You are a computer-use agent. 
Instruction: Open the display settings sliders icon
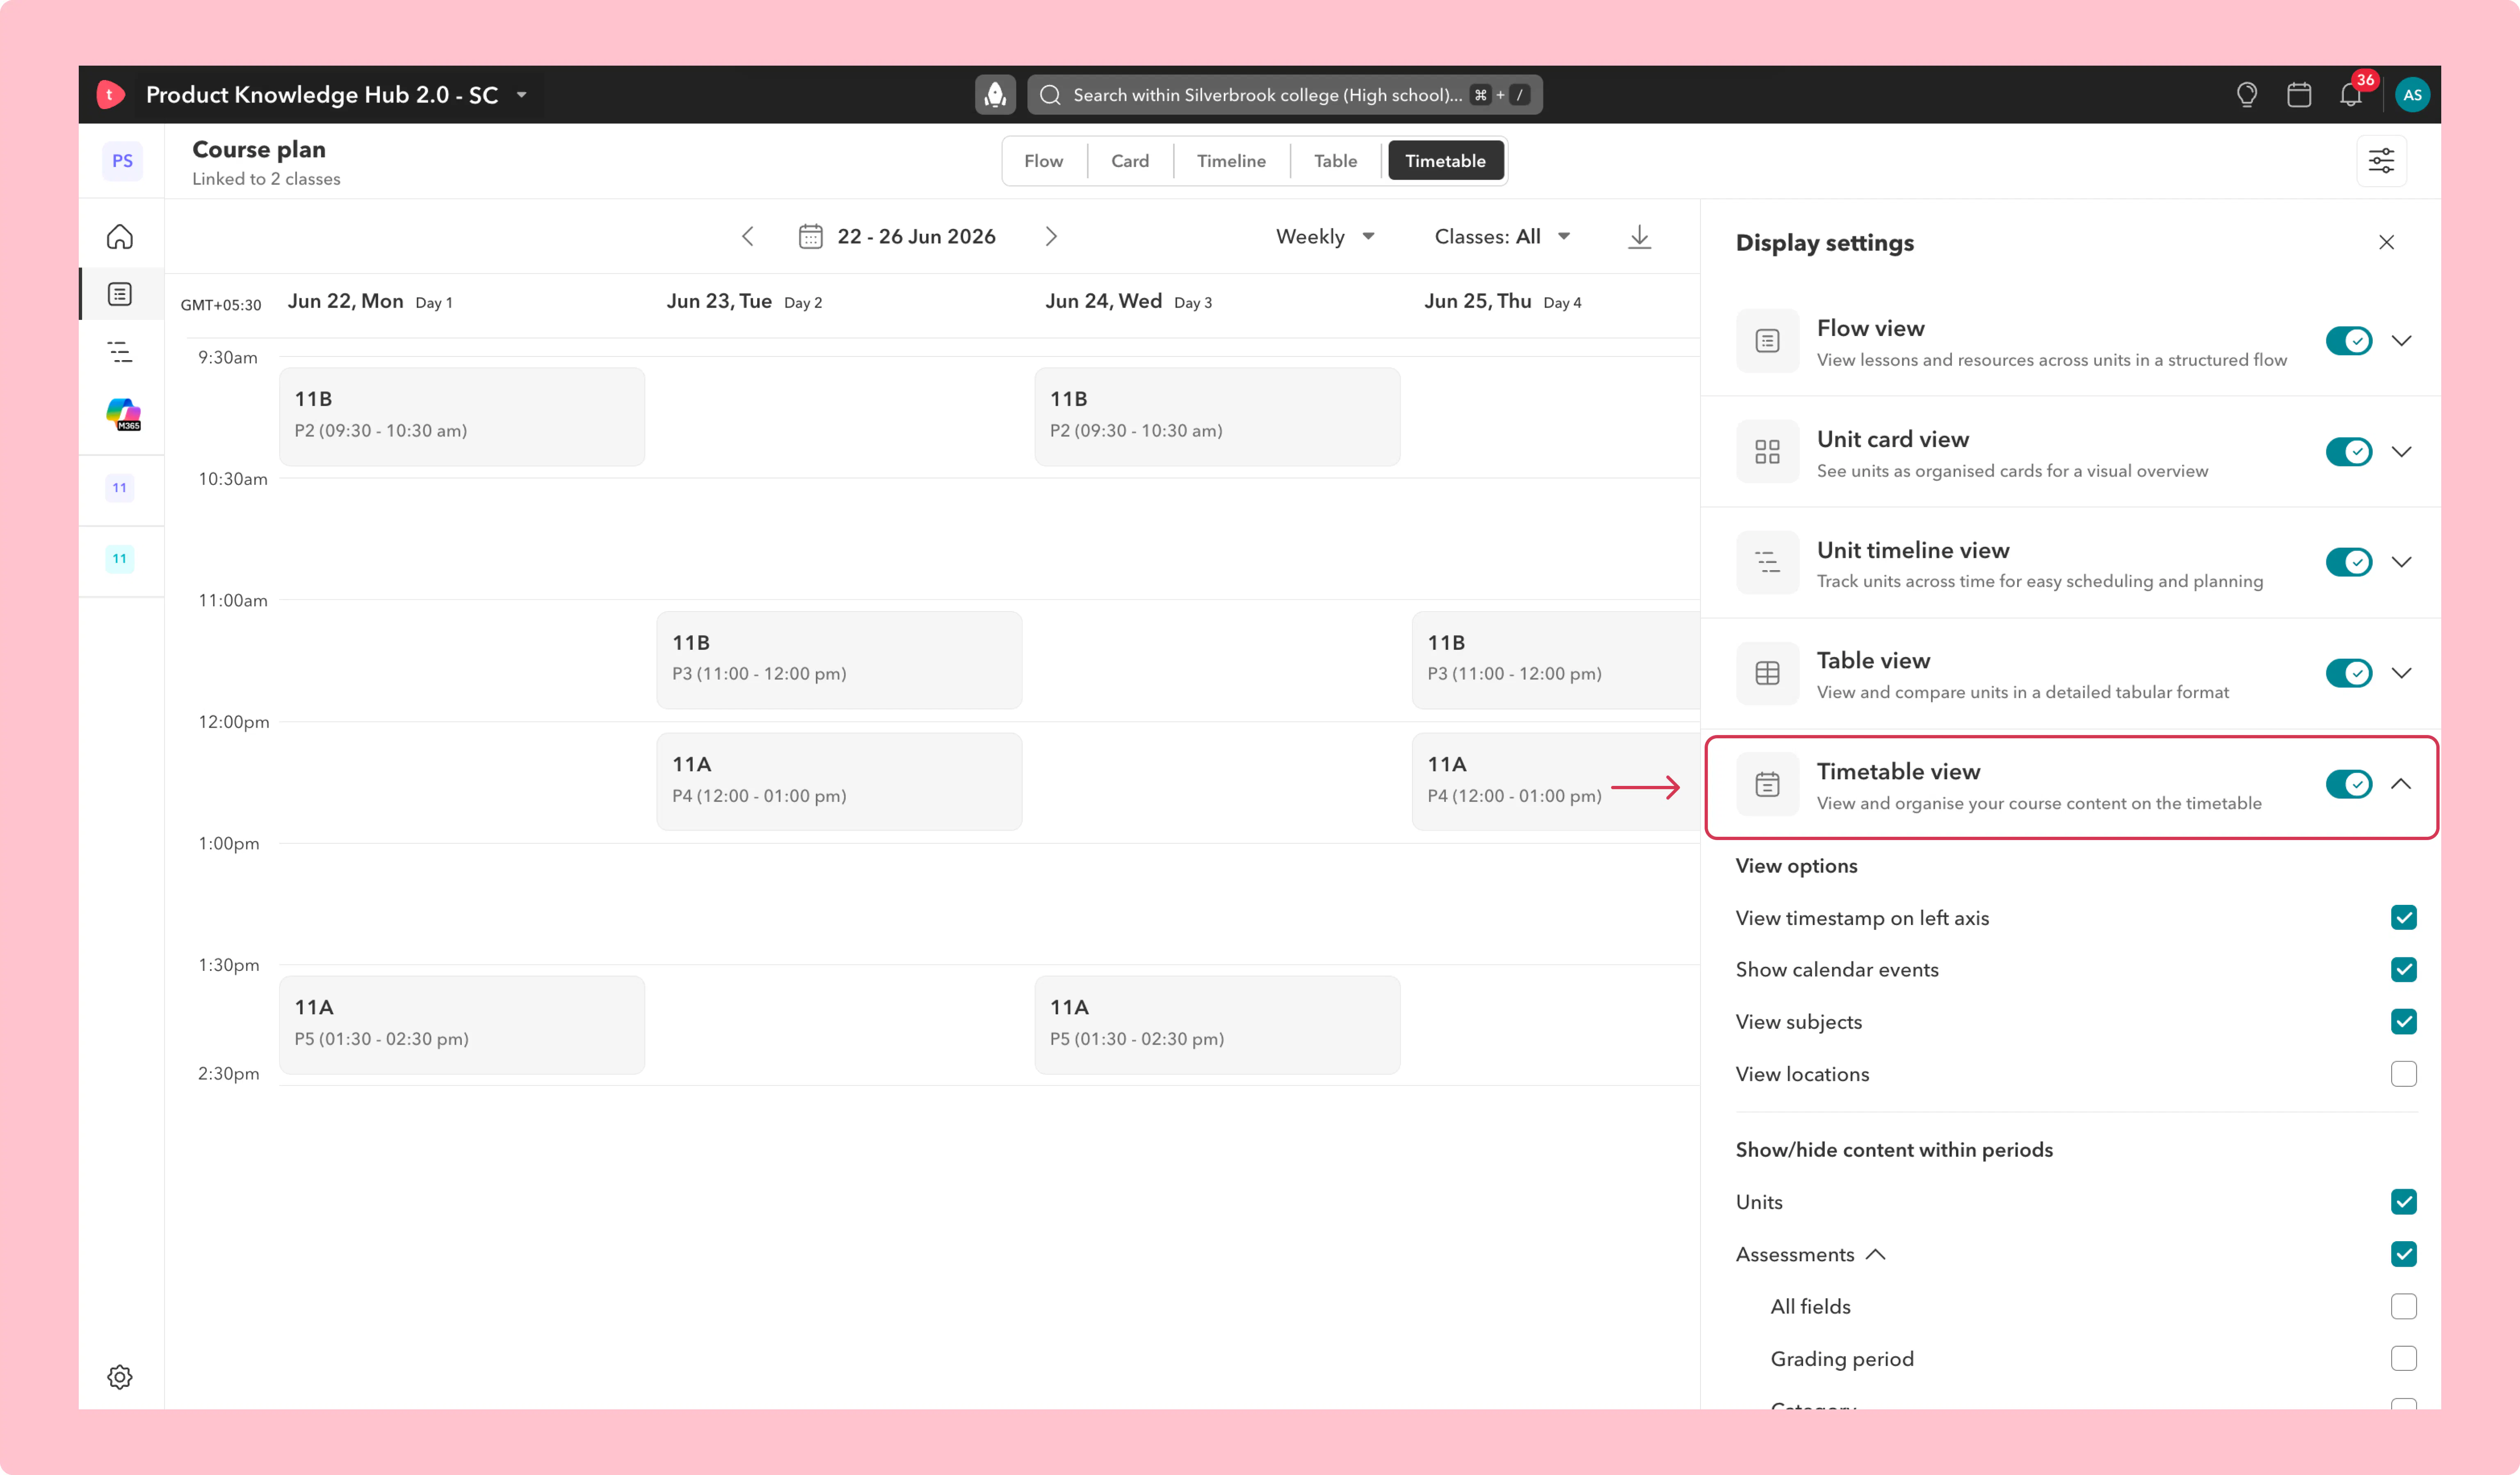[x=2381, y=161]
